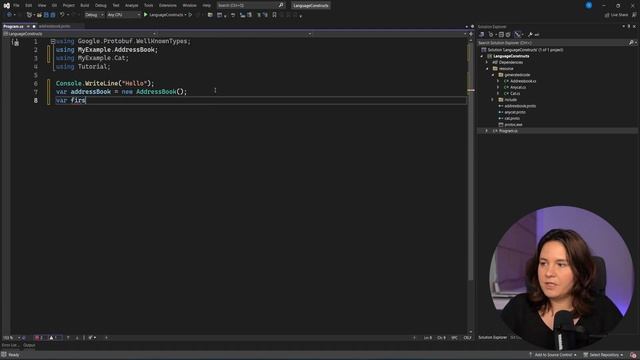Select Addressbook.cs in Solution Explorer
Screen dimensions: 640x360
[520, 81]
